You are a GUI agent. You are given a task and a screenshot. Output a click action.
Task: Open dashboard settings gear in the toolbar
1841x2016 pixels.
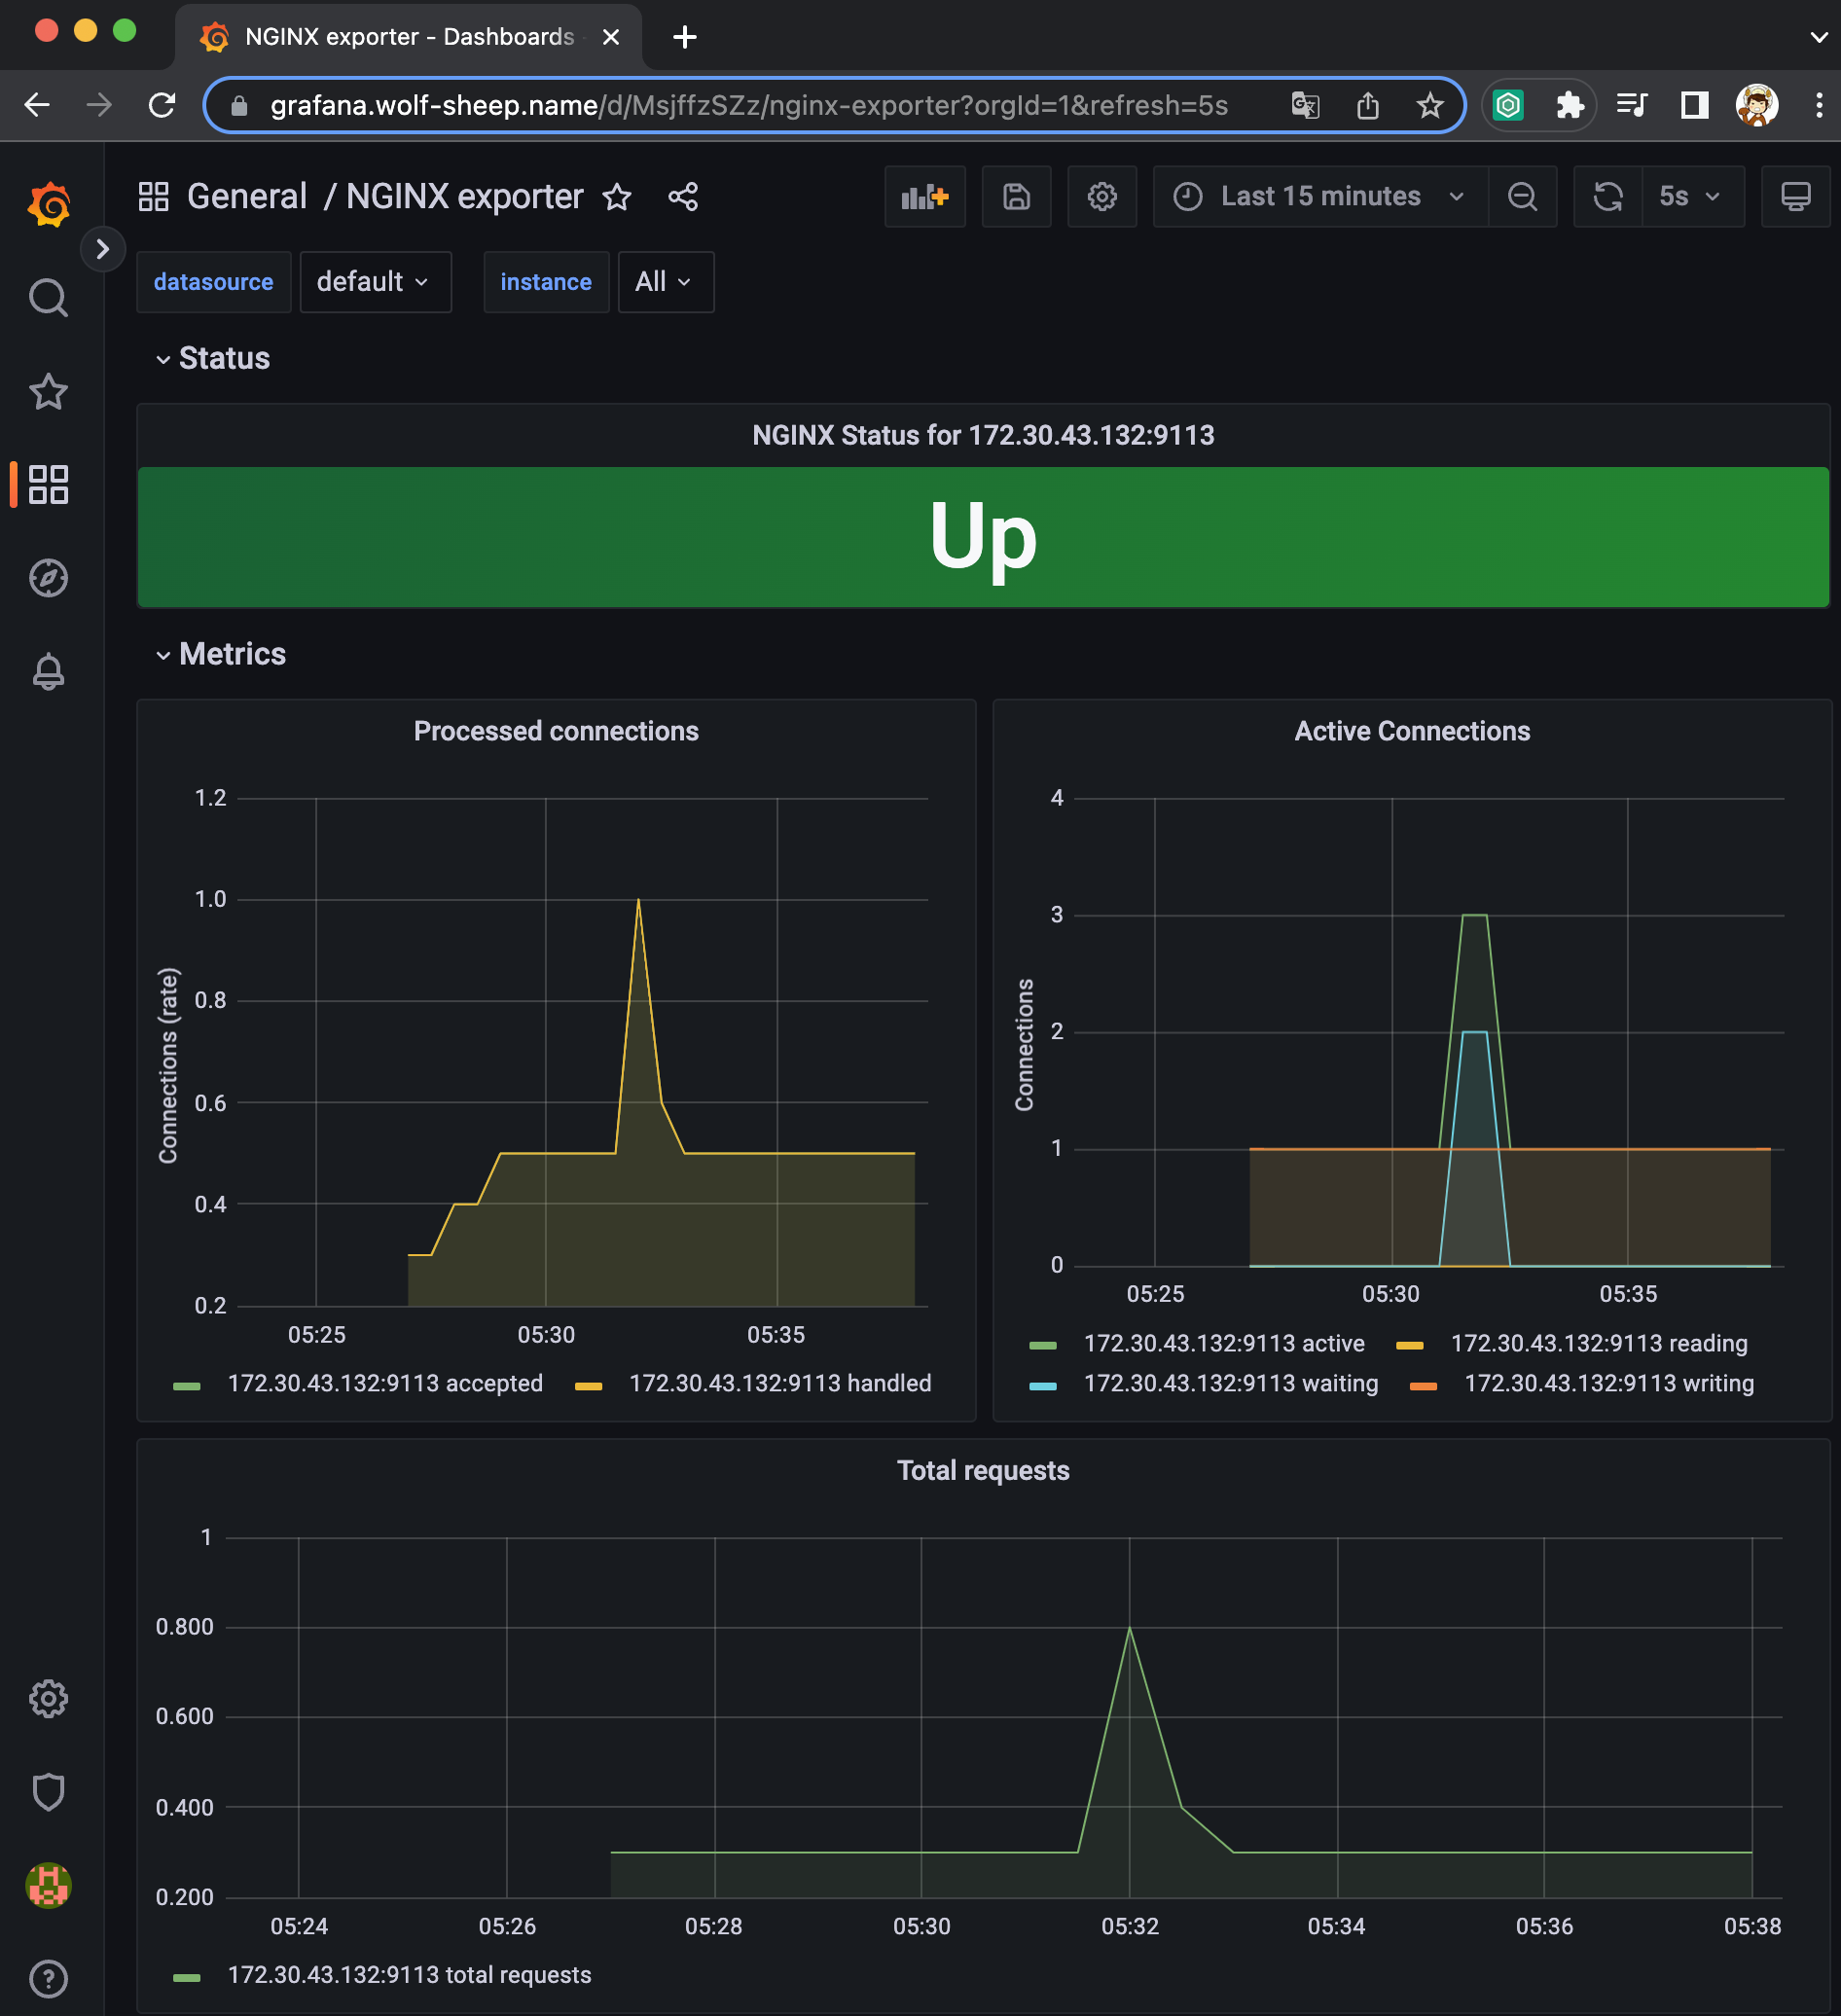point(1102,196)
